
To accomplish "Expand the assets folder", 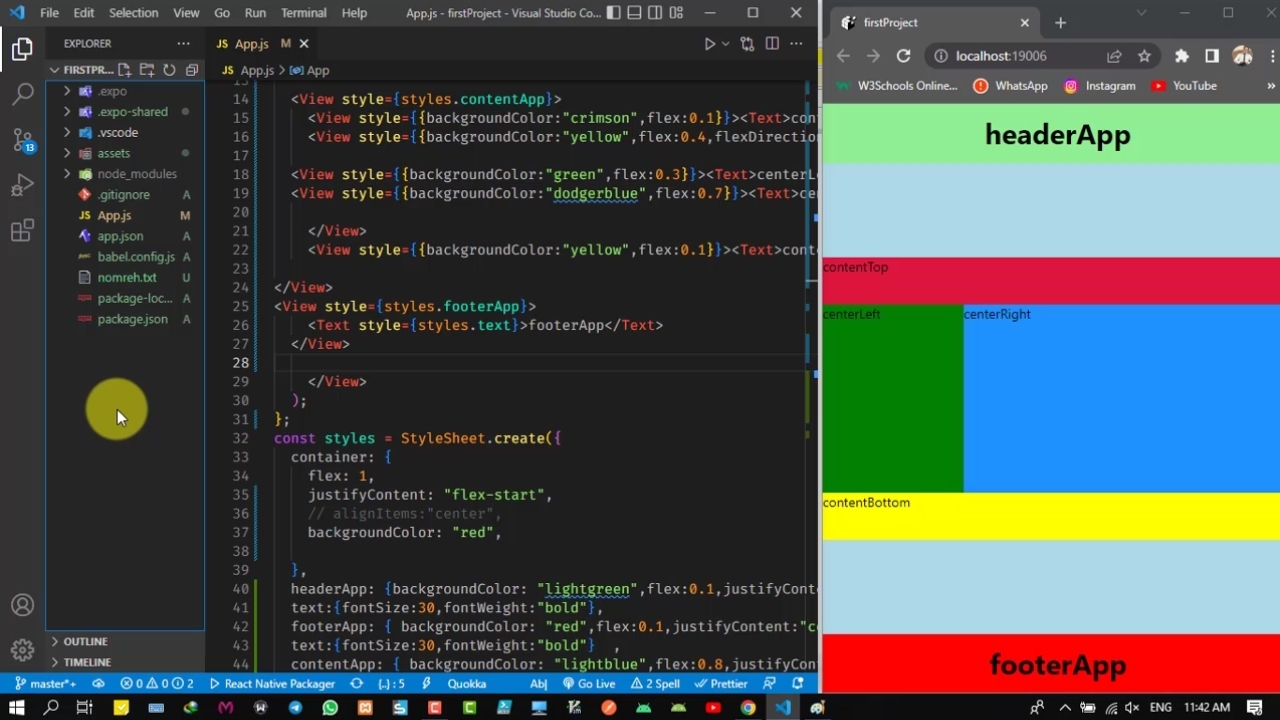I will [x=113, y=153].
